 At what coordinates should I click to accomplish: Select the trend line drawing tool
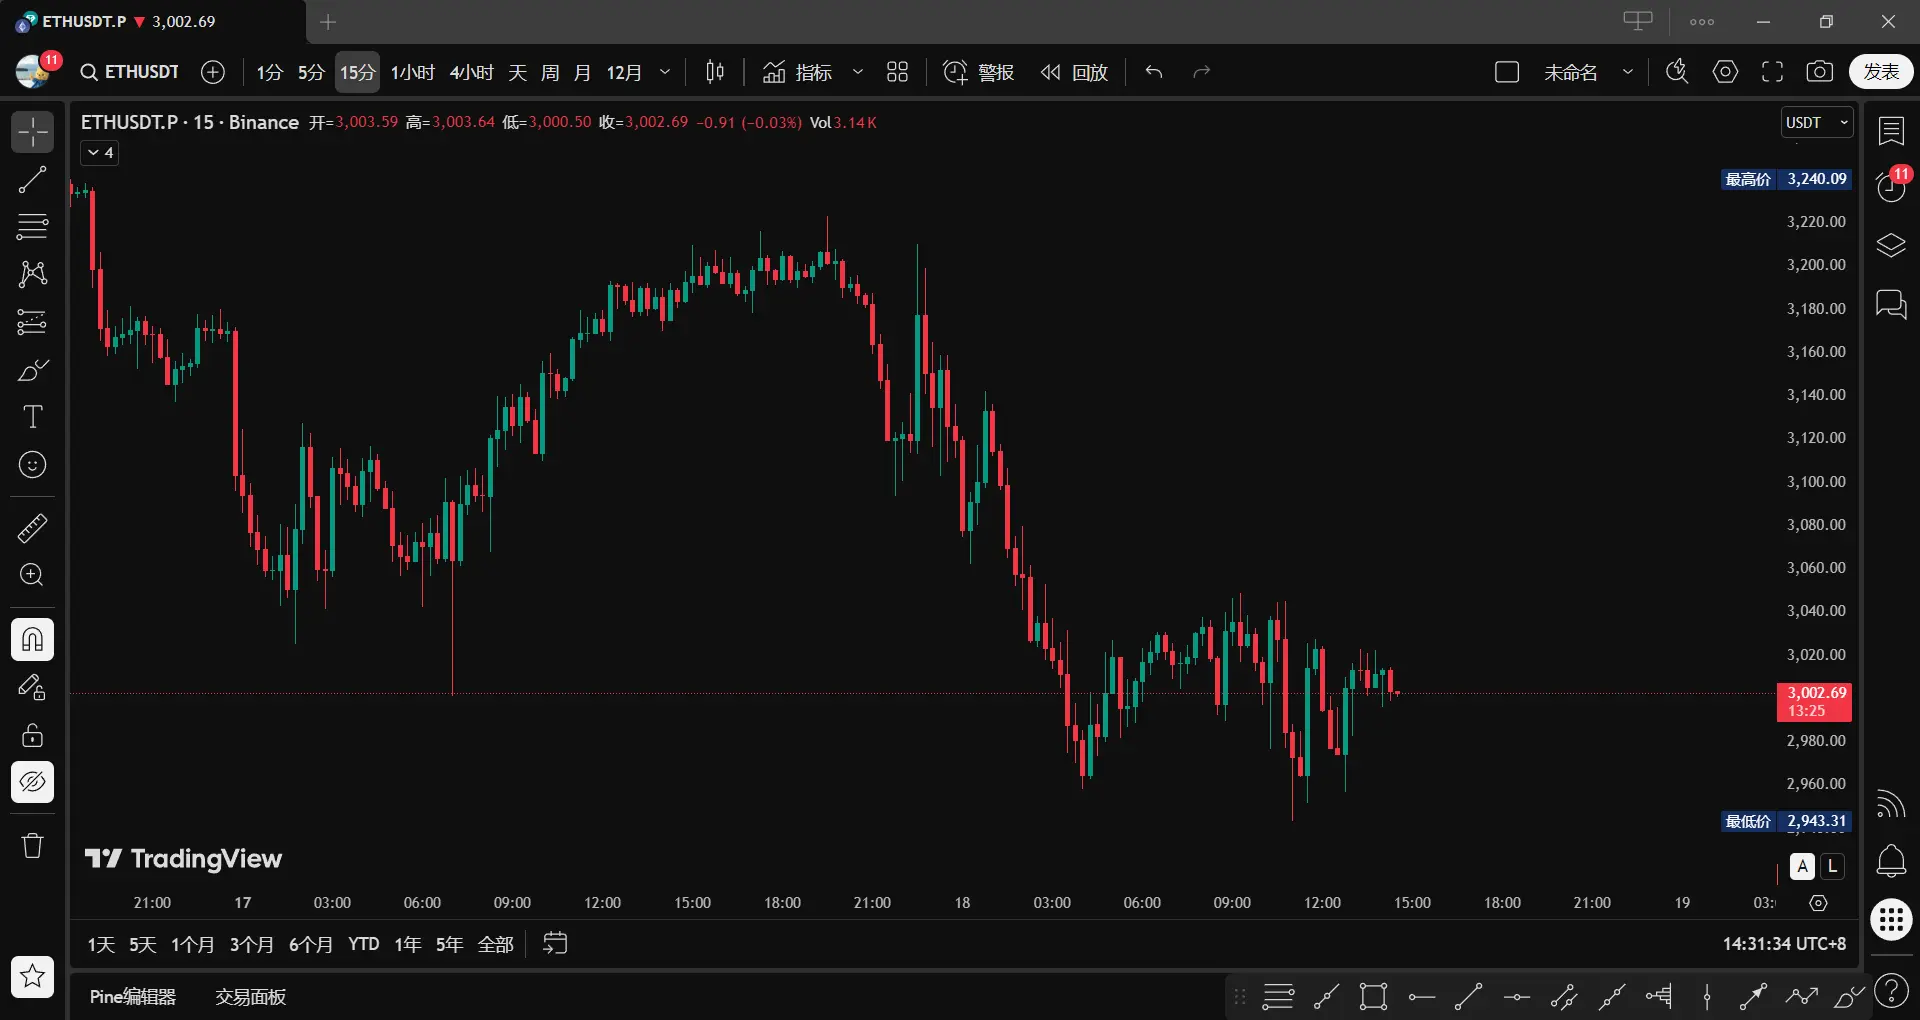pos(32,180)
